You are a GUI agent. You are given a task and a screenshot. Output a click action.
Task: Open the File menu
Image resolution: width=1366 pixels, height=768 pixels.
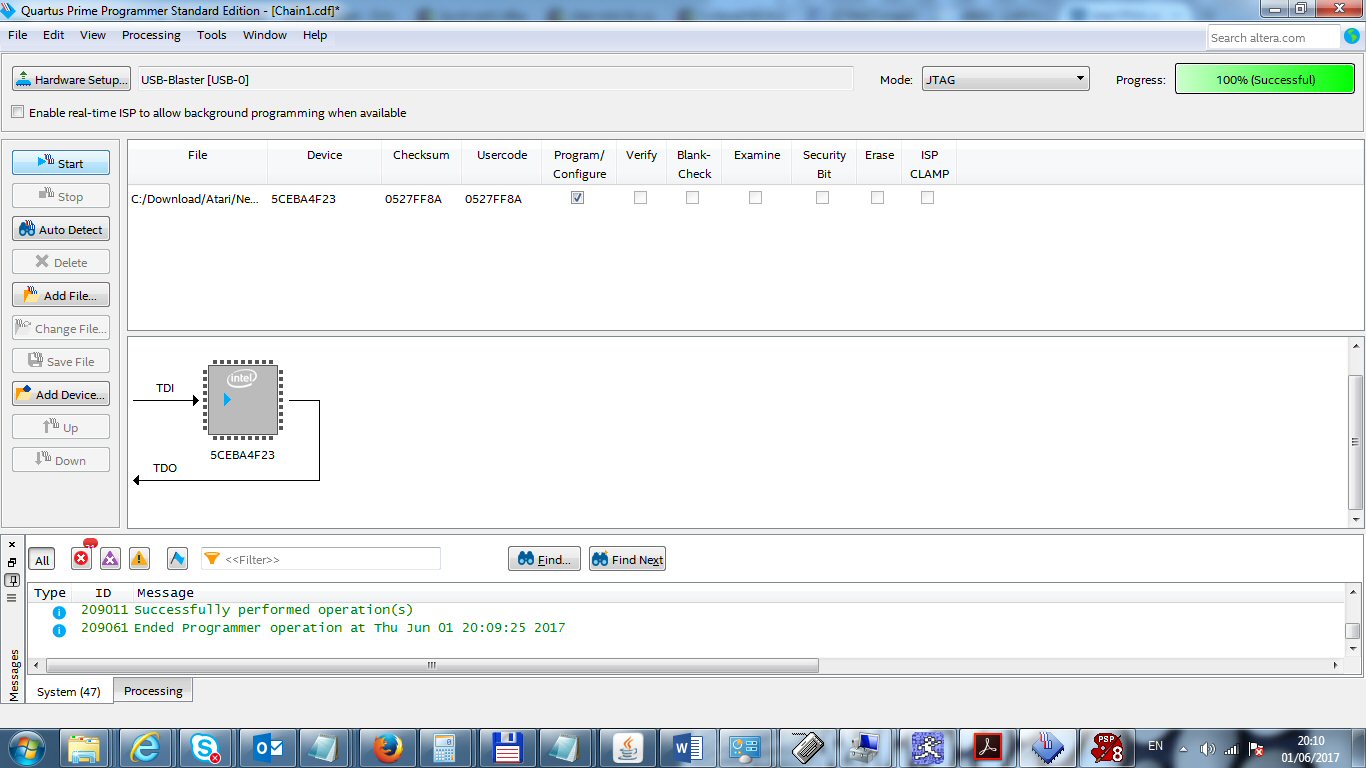coord(17,35)
